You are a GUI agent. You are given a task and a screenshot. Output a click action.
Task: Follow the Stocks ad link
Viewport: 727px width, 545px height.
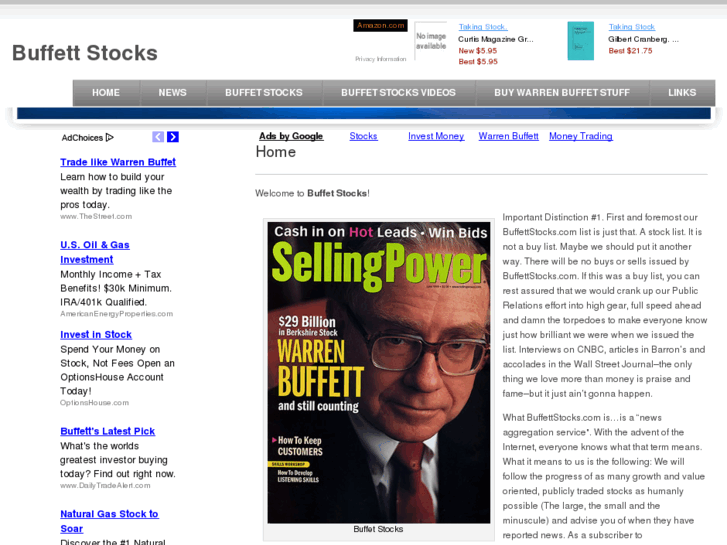pos(364,136)
